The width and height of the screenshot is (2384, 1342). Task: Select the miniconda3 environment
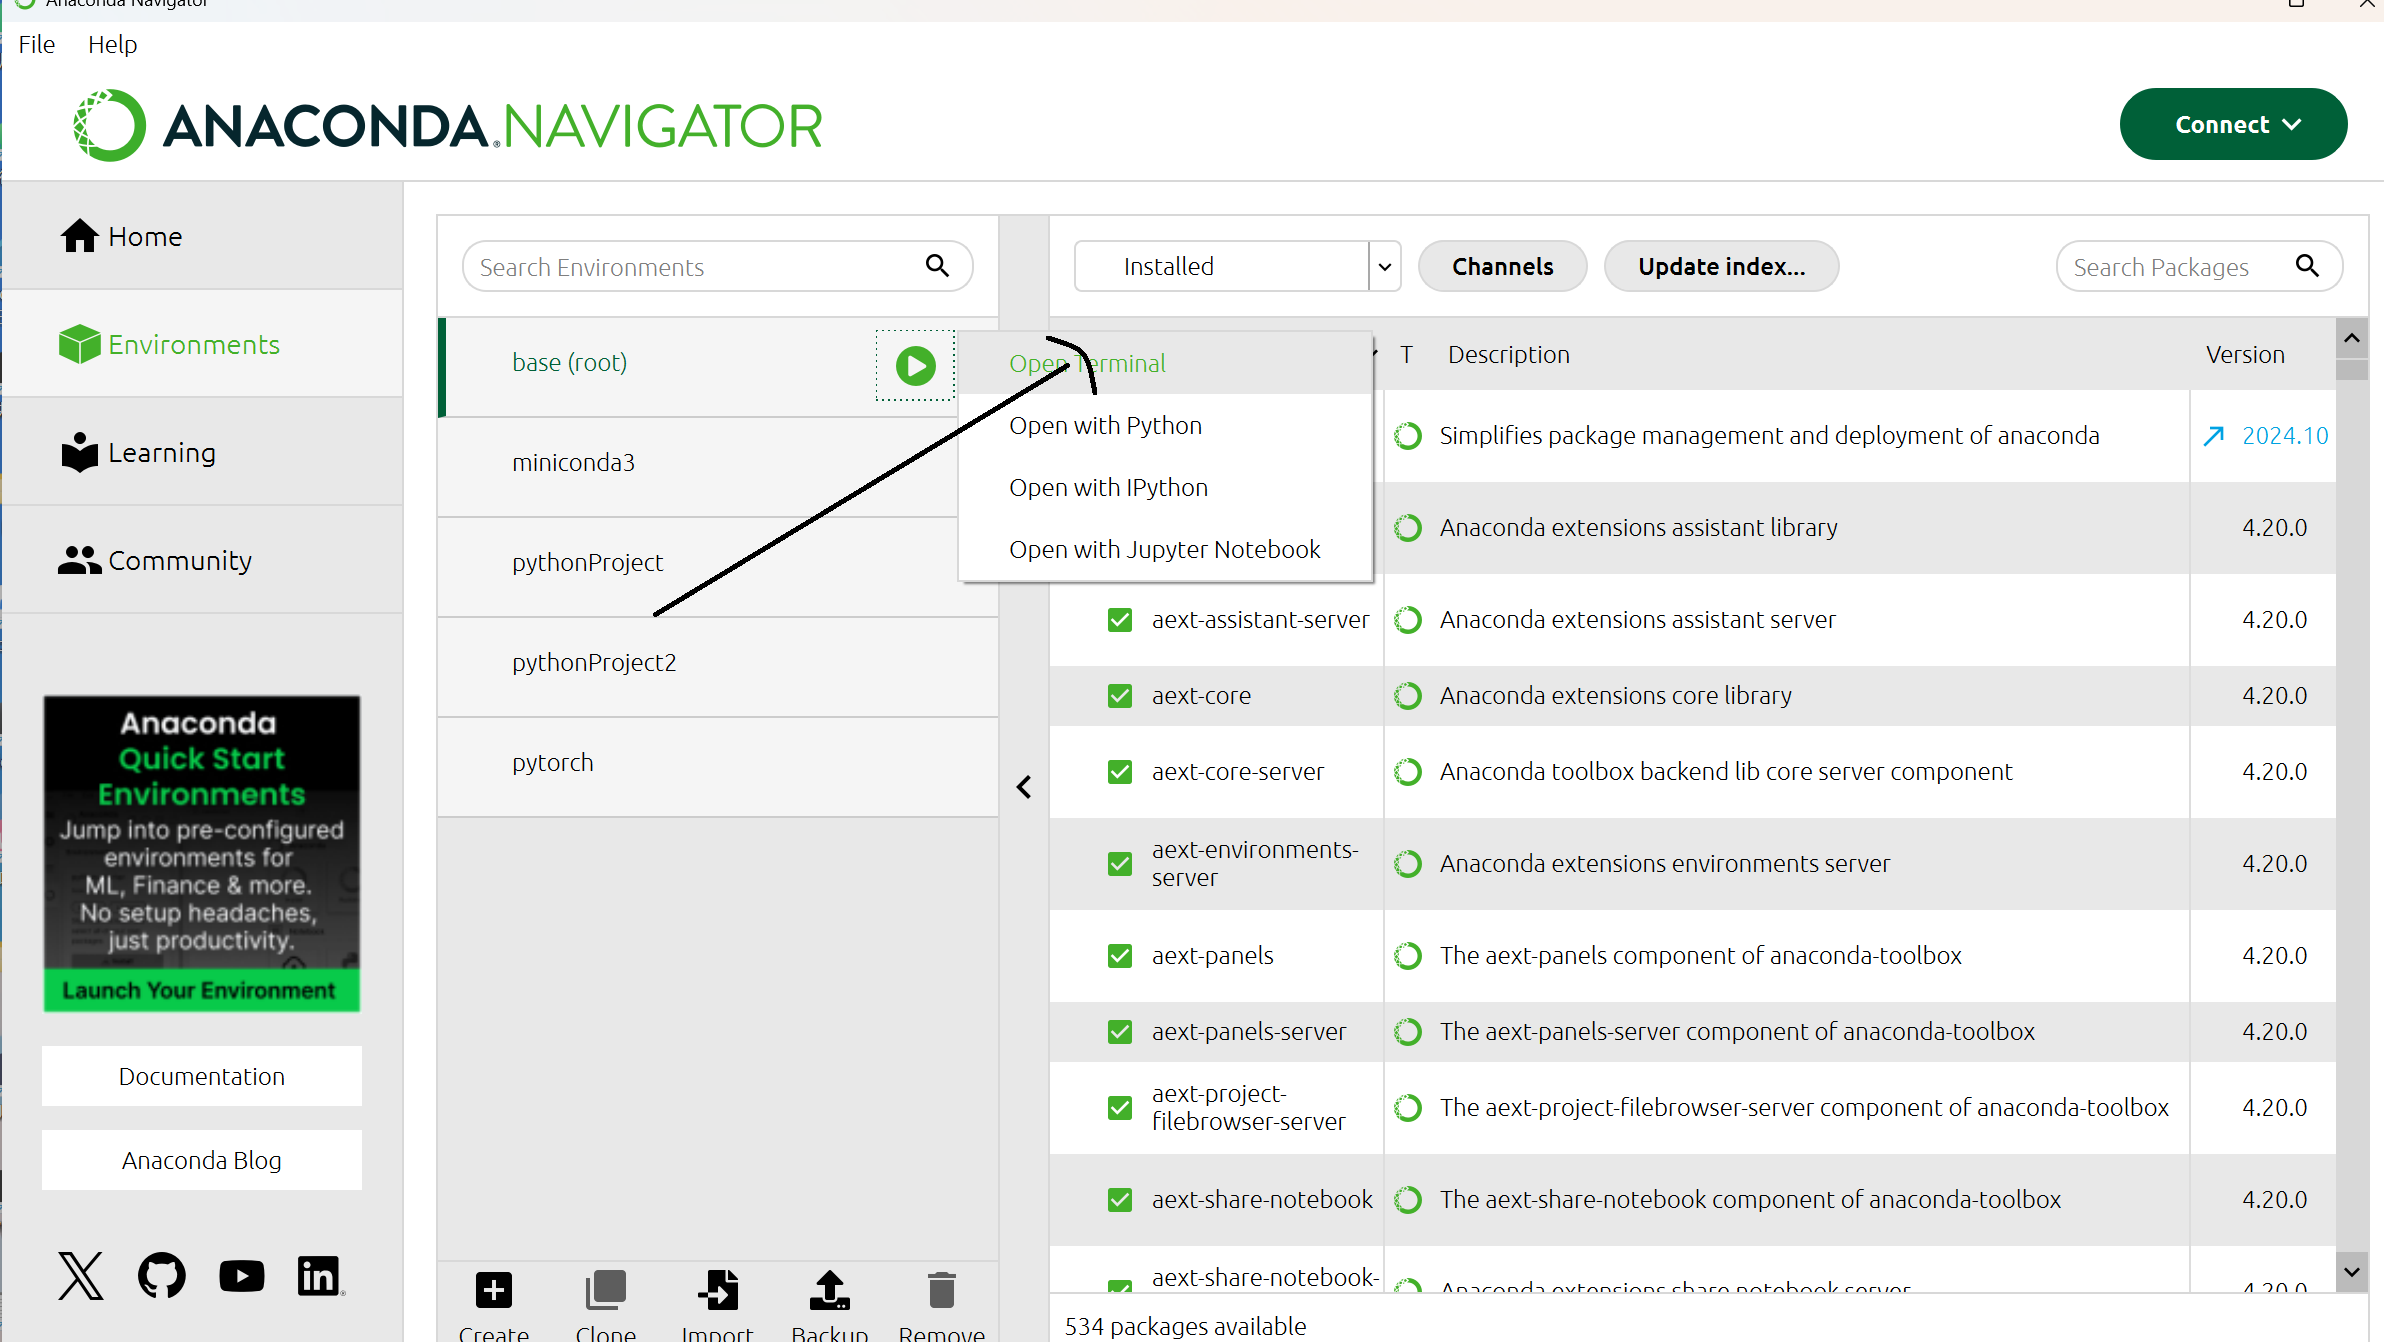[x=718, y=467]
